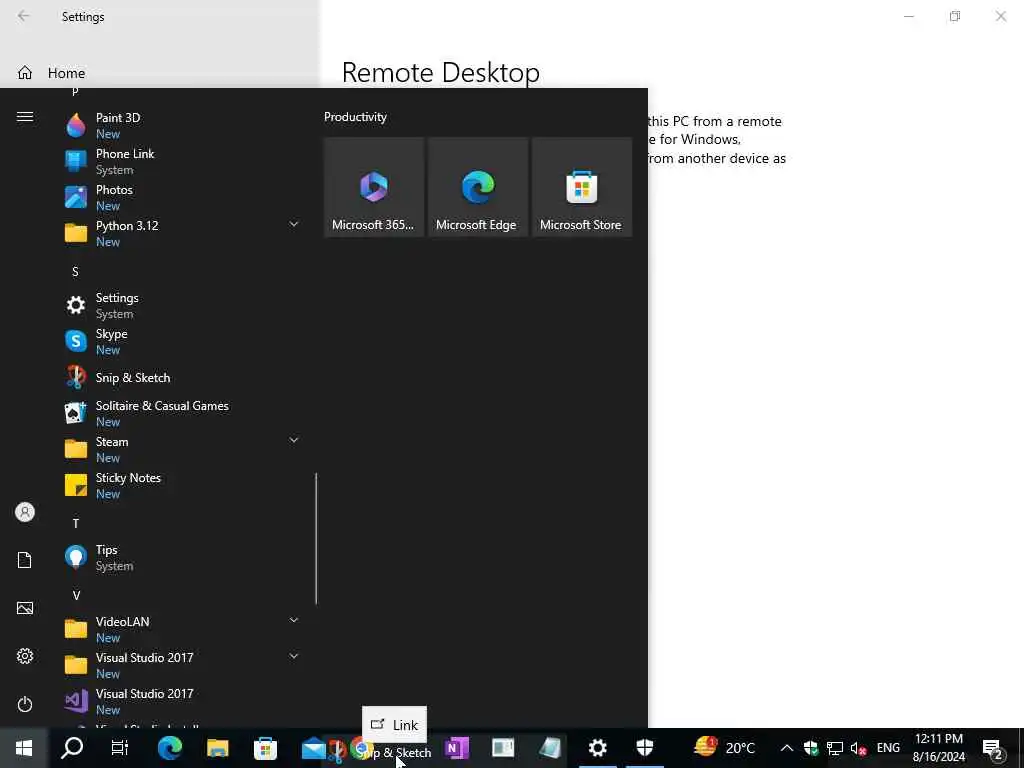Open File Explorer from the taskbar
Viewport: 1024px width, 768px height.
(x=217, y=748)
